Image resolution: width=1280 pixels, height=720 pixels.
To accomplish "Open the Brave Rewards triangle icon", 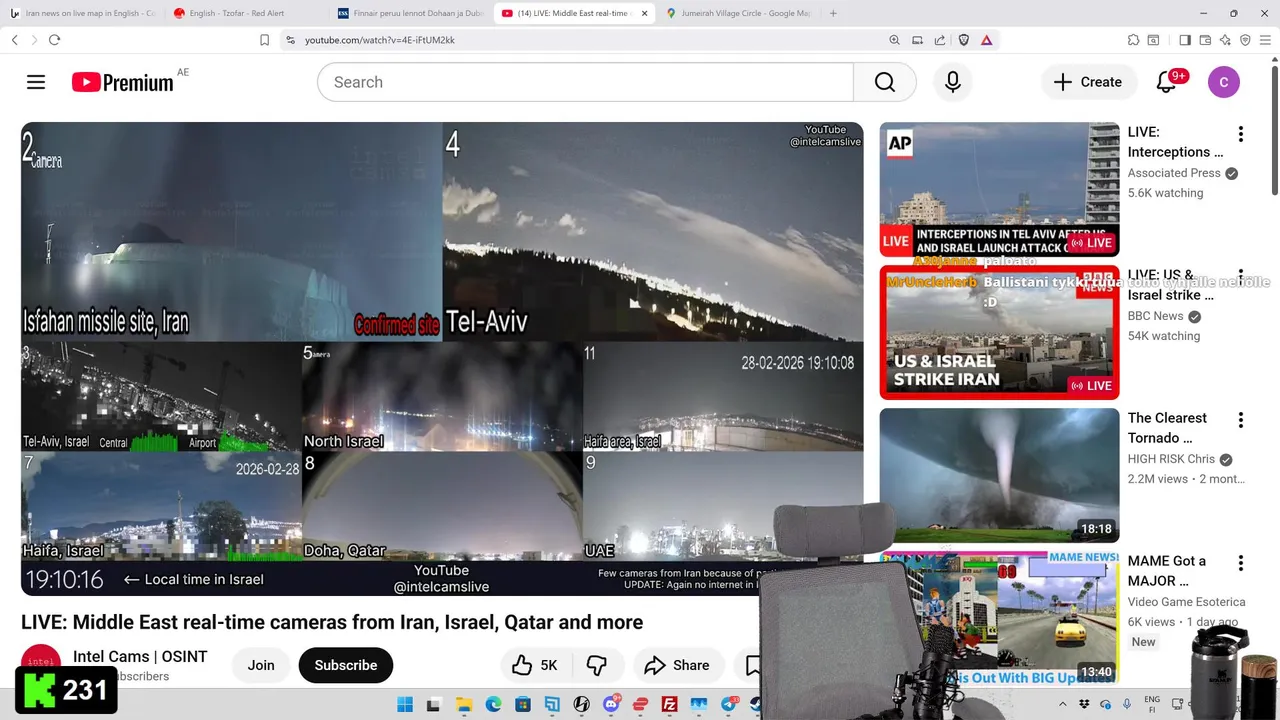I will [x=986, y=40].
